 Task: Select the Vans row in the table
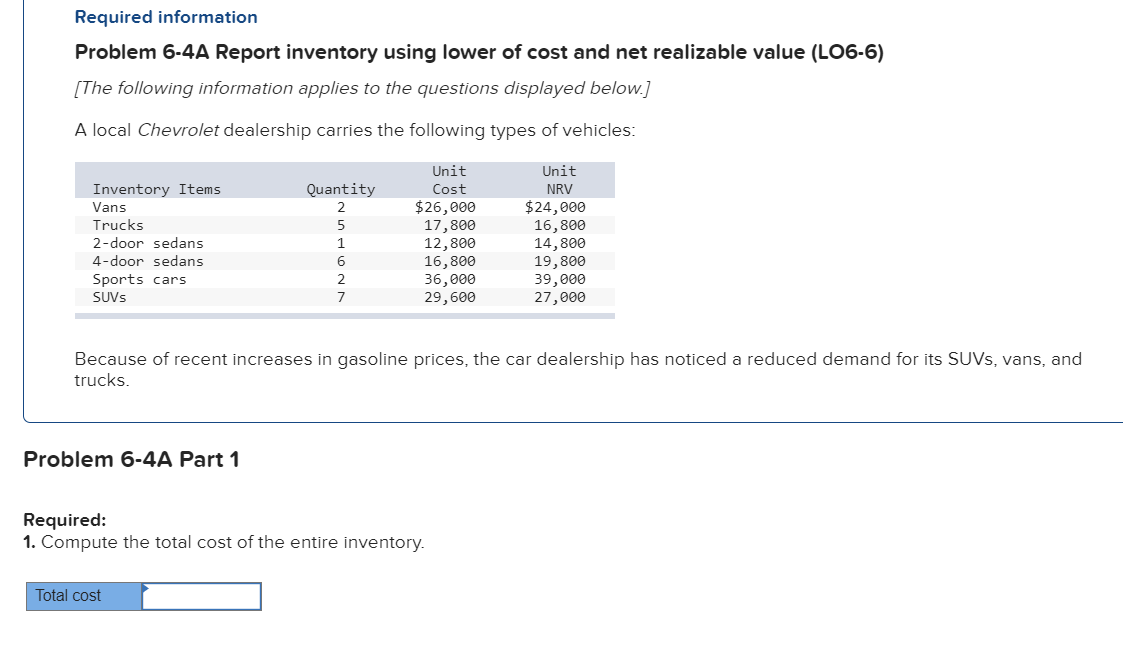tap(110, 207)
